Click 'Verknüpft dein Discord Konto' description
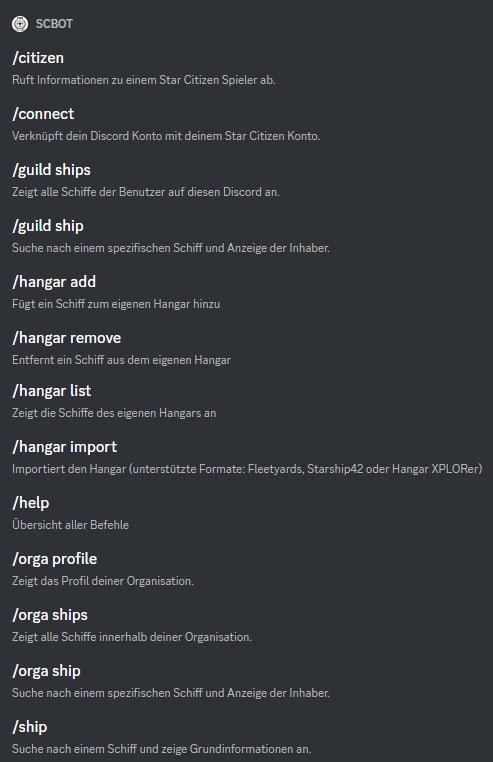This screenshot has width=493, height=762. point(166,136)
